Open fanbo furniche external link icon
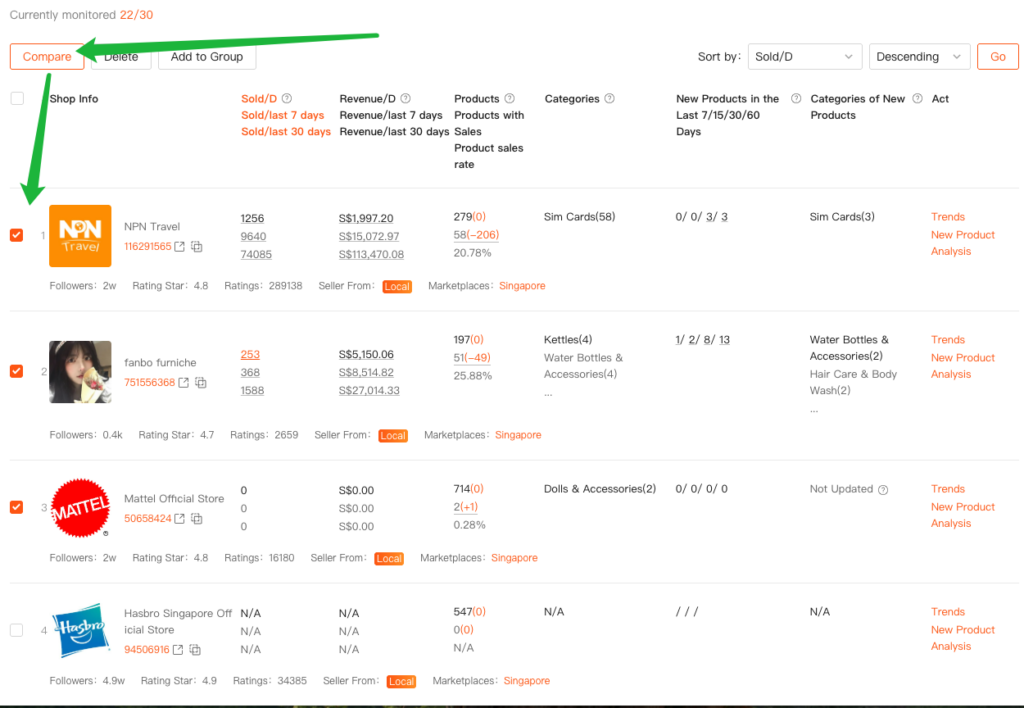This screenshot has width=1024, height=708. (x=183, y=383)
